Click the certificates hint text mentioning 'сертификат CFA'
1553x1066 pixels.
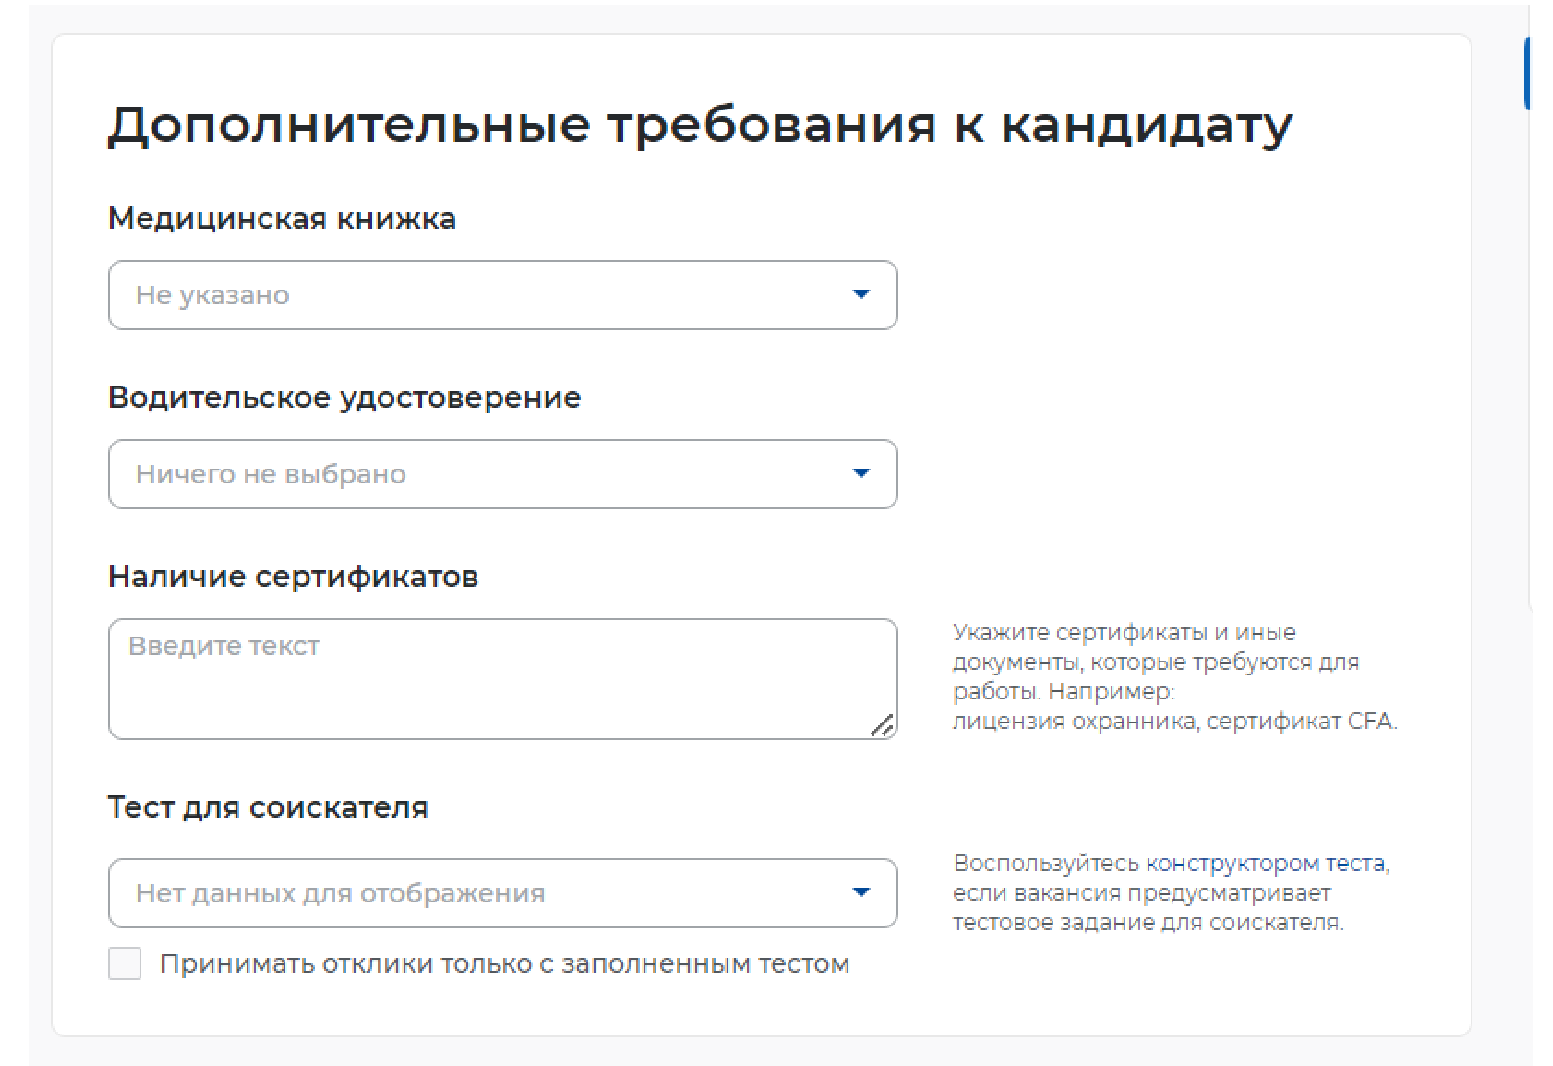[x=1174, y=721]
